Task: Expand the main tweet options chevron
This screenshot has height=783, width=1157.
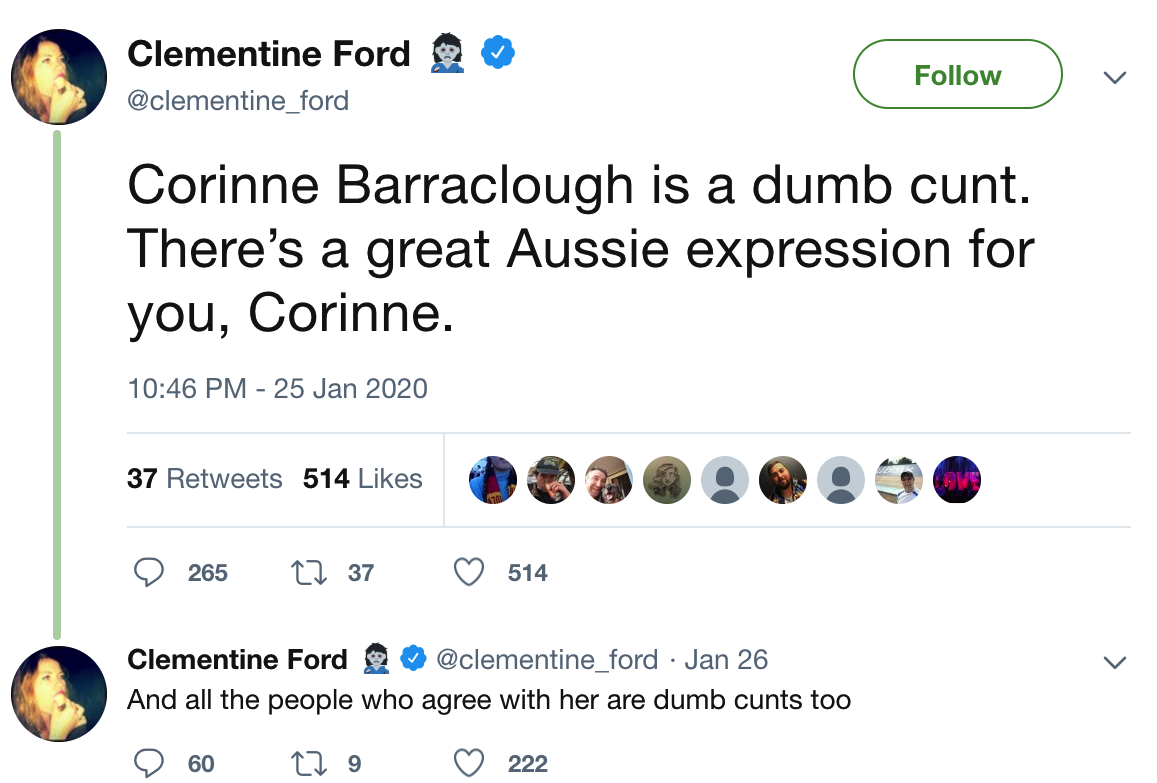Action: pos(1114,77)
